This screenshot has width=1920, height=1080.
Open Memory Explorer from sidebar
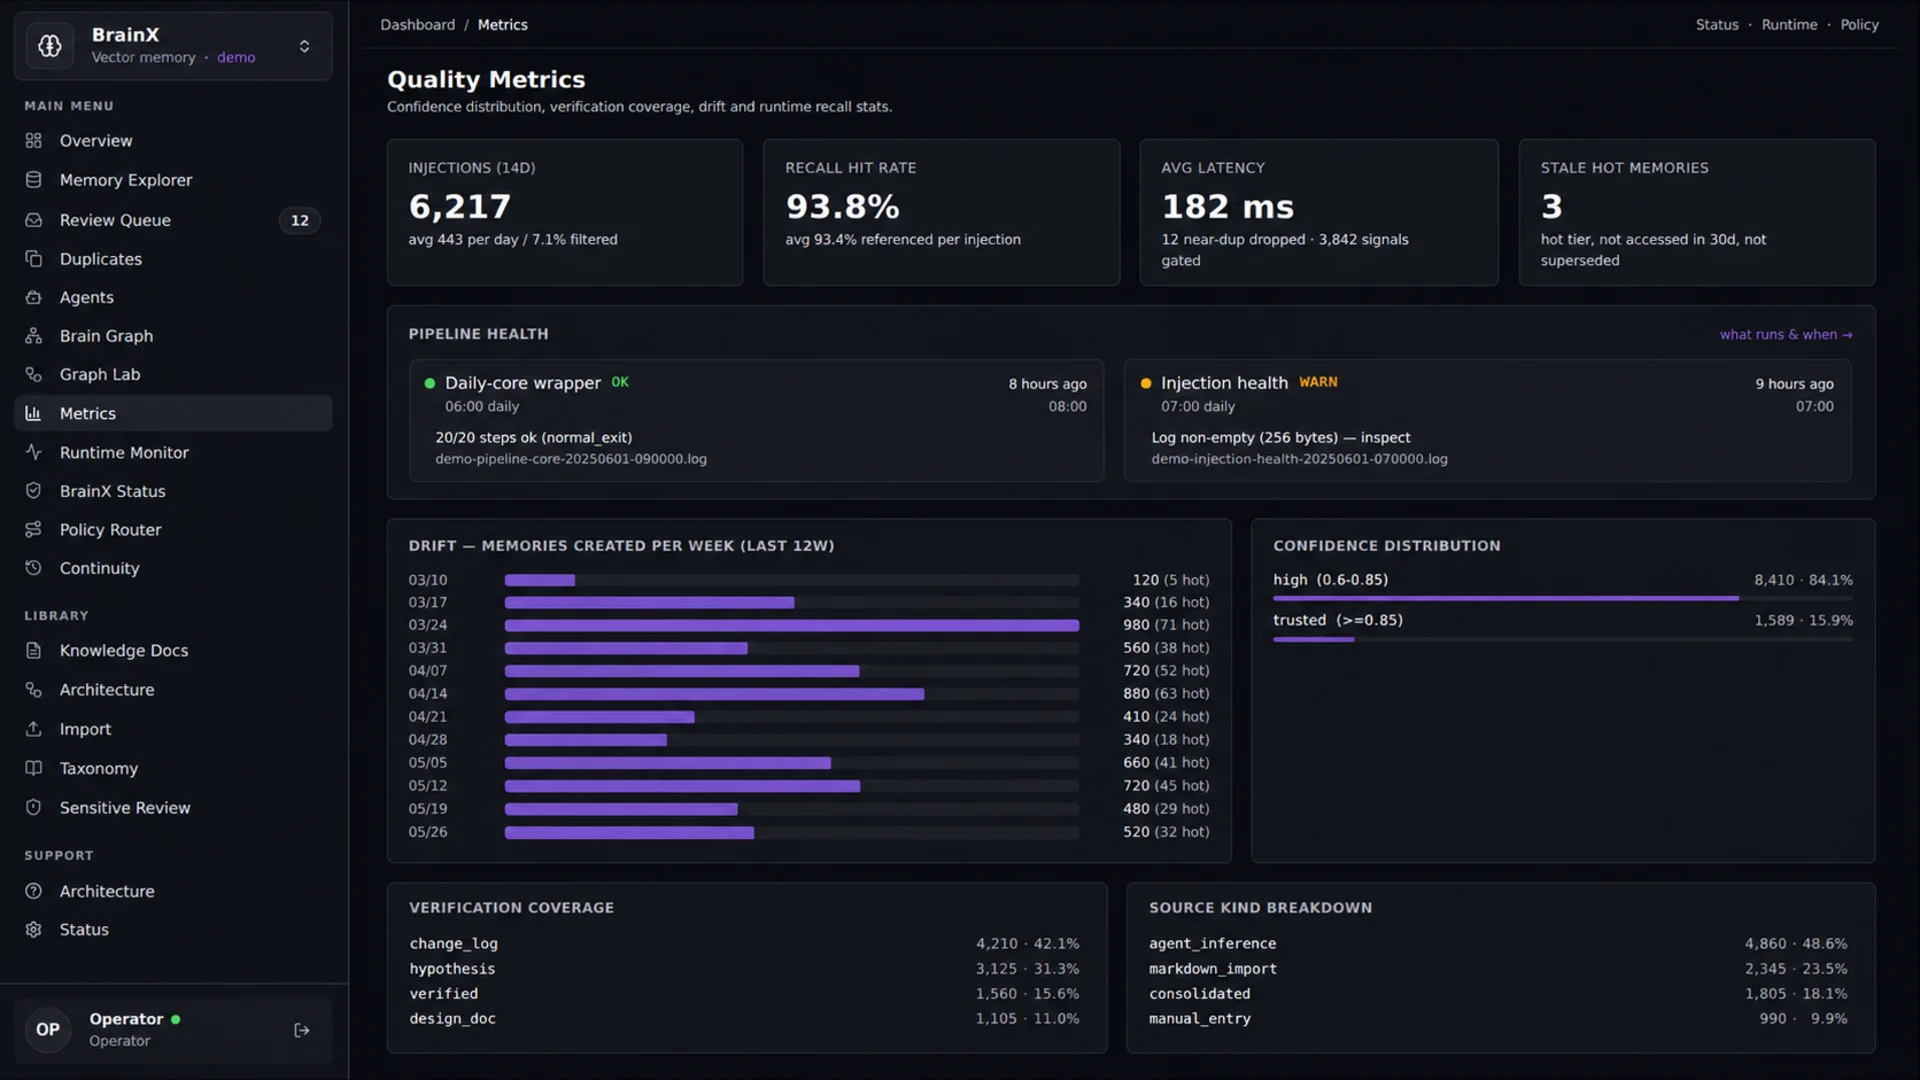click(x=173, y=180)
